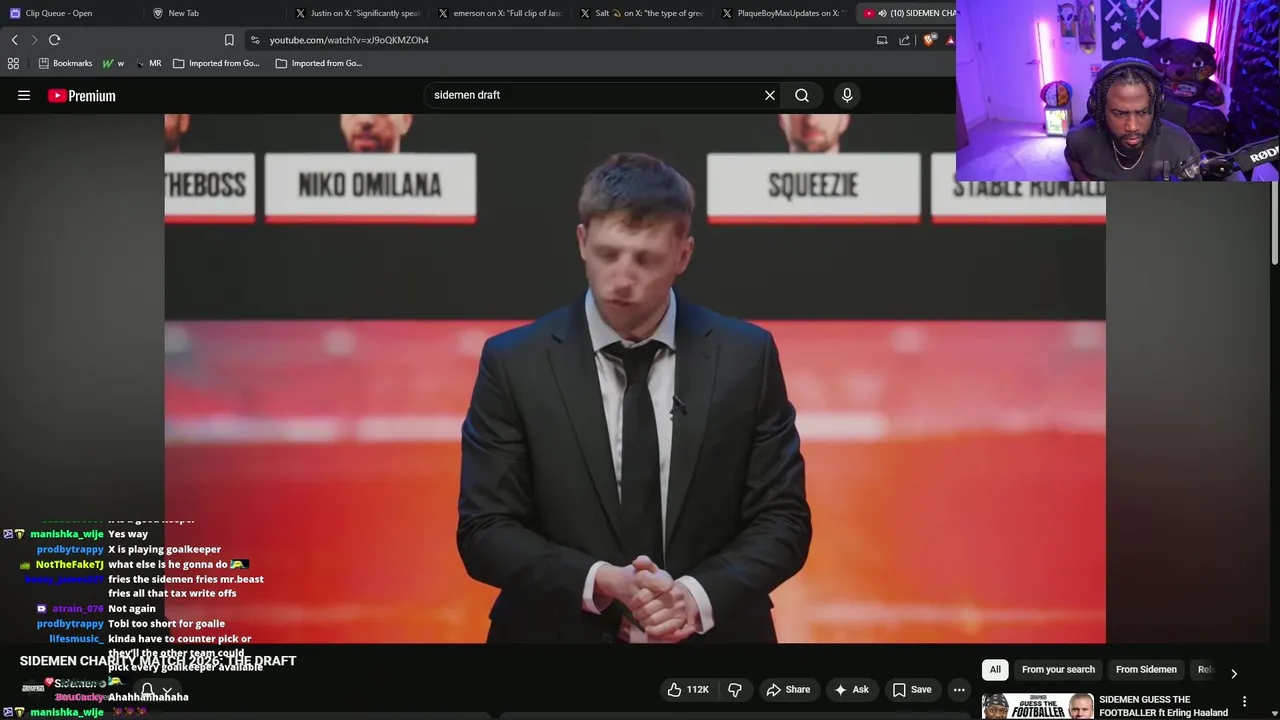The width and height of the screenshot is (1280, 720).
Task: Click chat username 'prodbytrappy' on goalkeeper message
Action: [x=70, y=549]
